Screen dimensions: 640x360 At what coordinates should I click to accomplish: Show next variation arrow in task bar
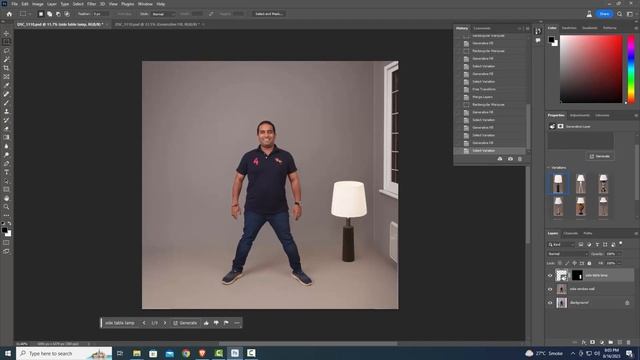165,323
